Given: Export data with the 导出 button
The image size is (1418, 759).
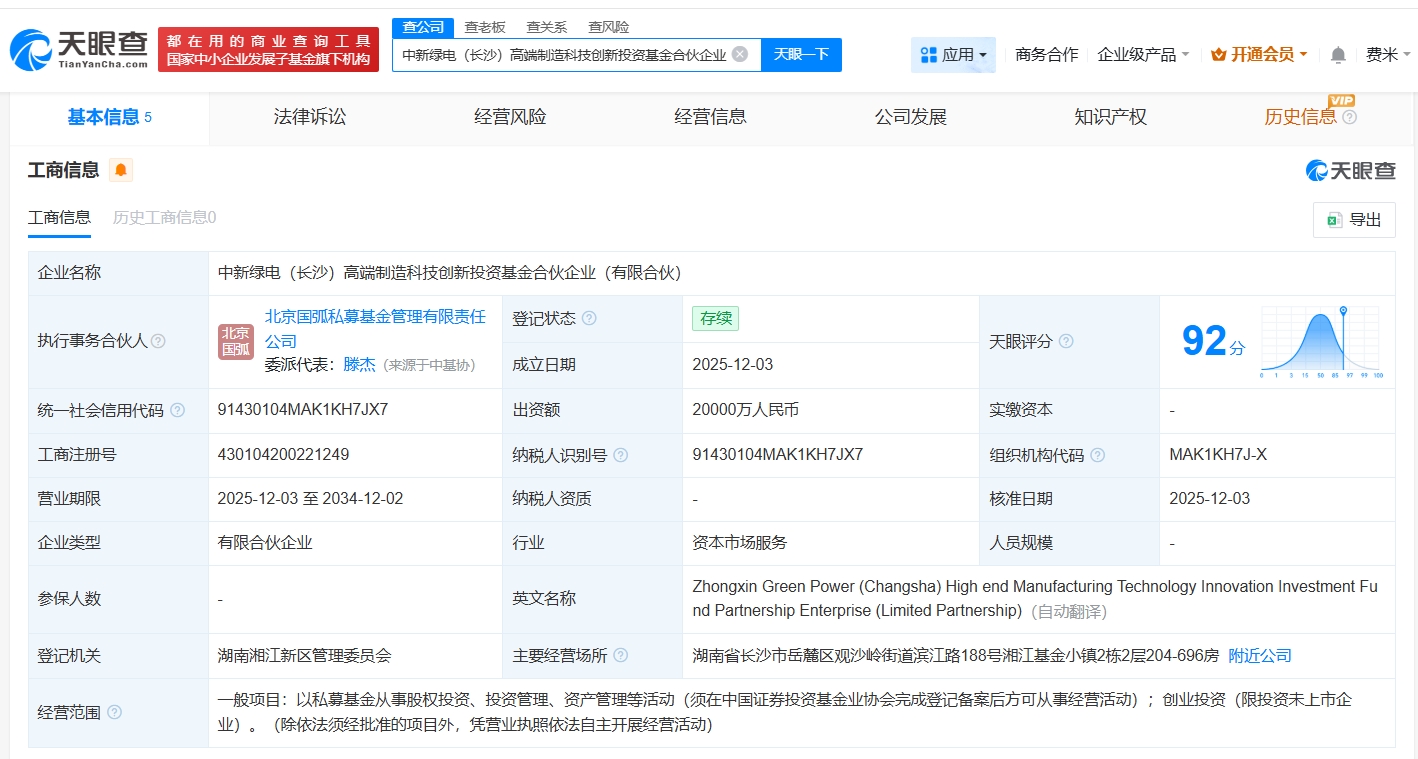Looking at the screenshot, I should 1354,220.
